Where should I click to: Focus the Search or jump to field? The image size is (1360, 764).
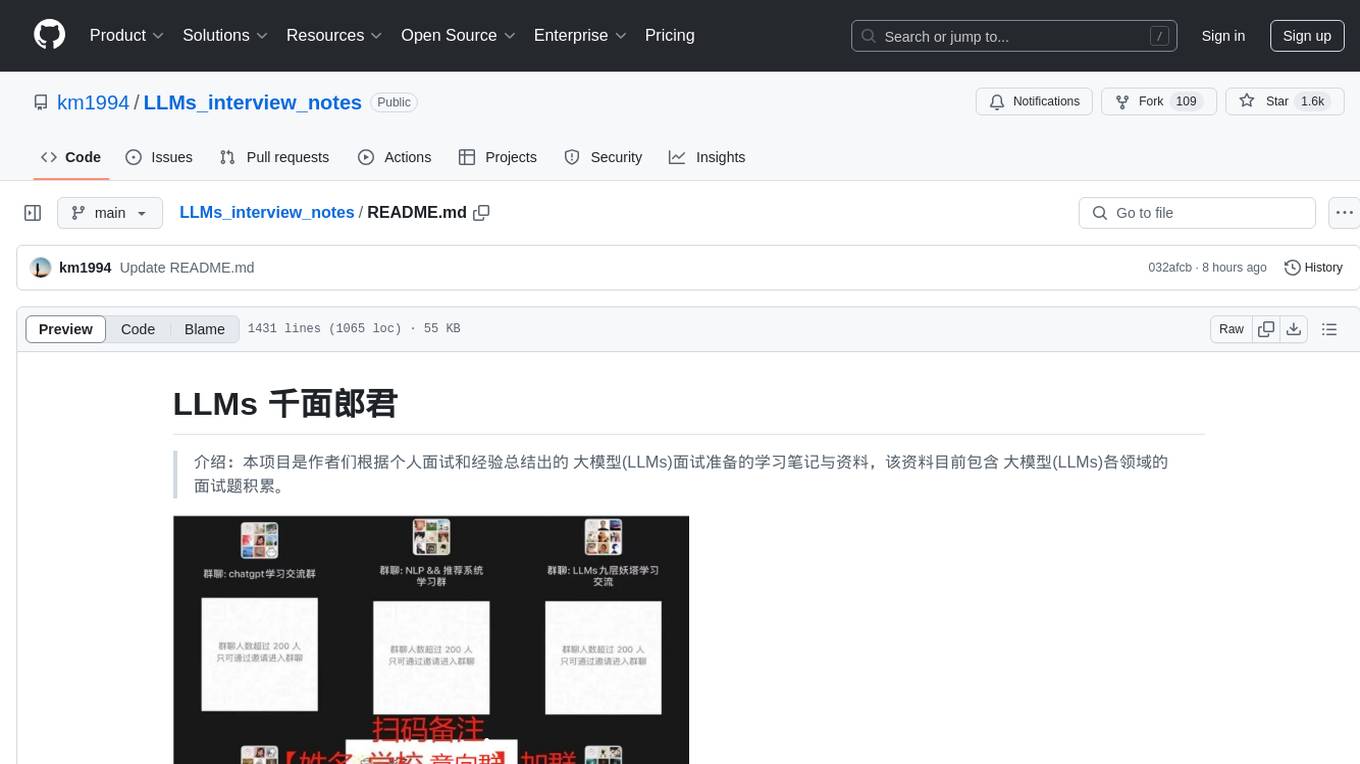pyautogui.click(x=1012, y=36)
